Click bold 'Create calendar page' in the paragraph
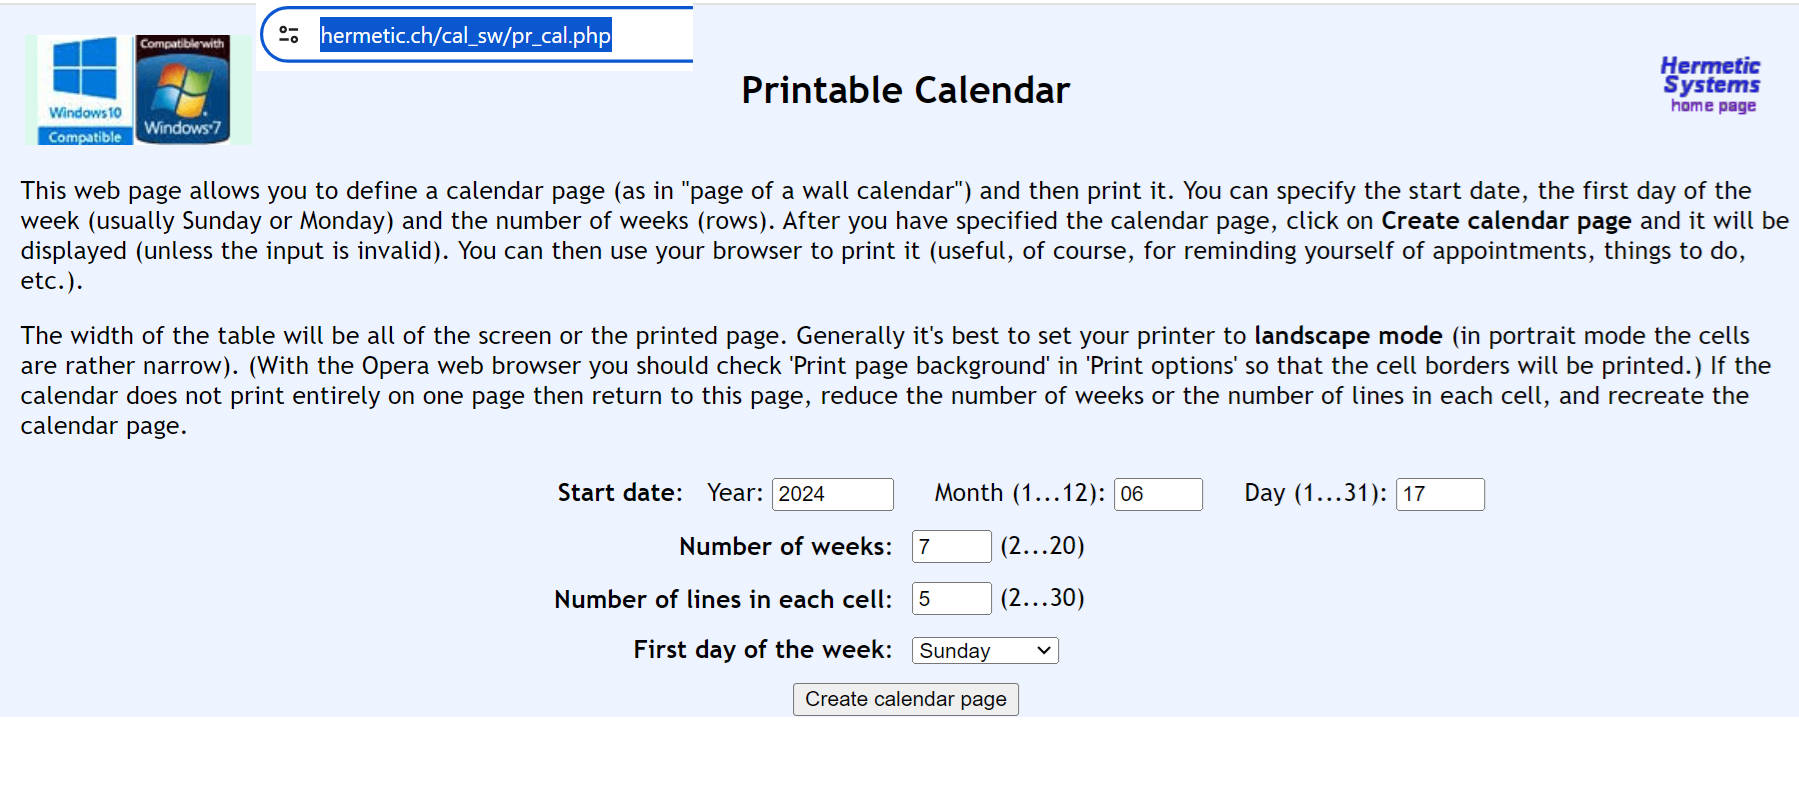The width and height of the screenshot is (1799, 790). point(1506,221)
